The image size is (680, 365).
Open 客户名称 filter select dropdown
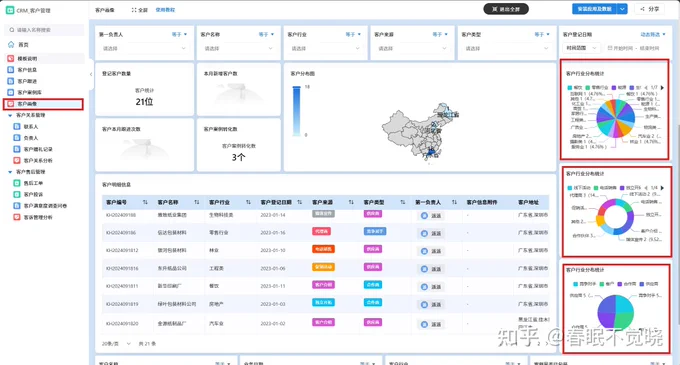(239, 49)
